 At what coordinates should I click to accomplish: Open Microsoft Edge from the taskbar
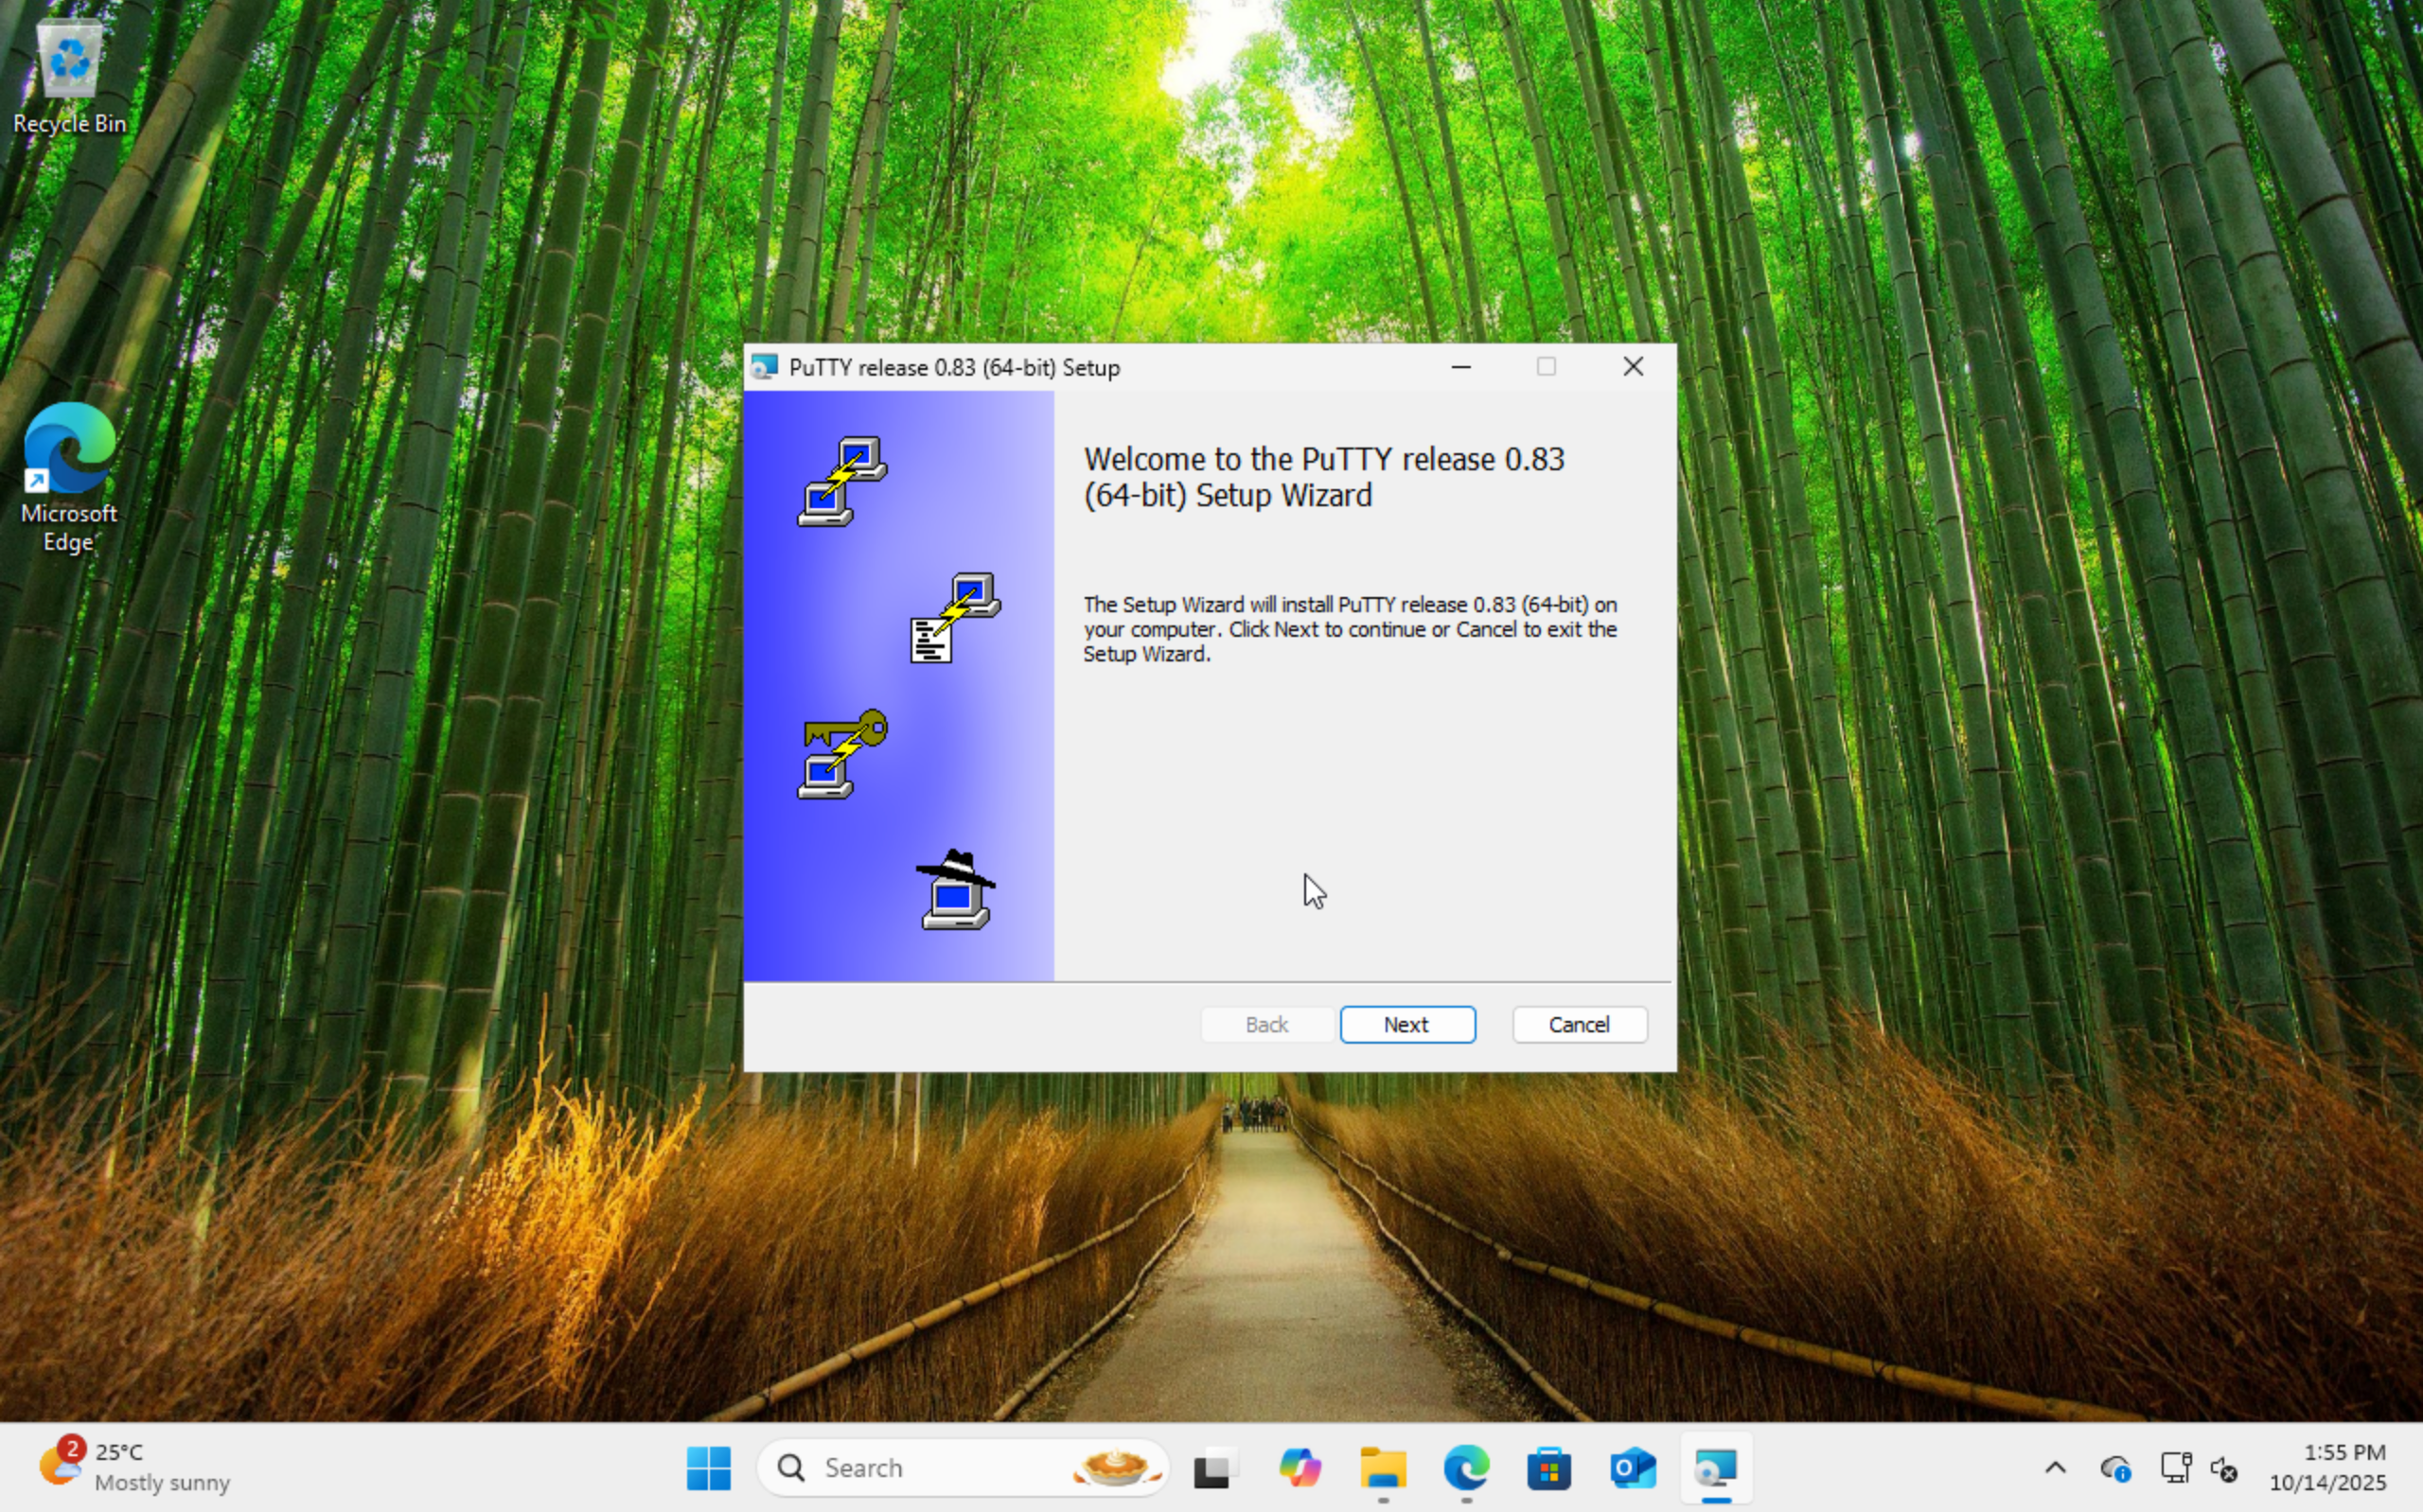[1466, 1468]
